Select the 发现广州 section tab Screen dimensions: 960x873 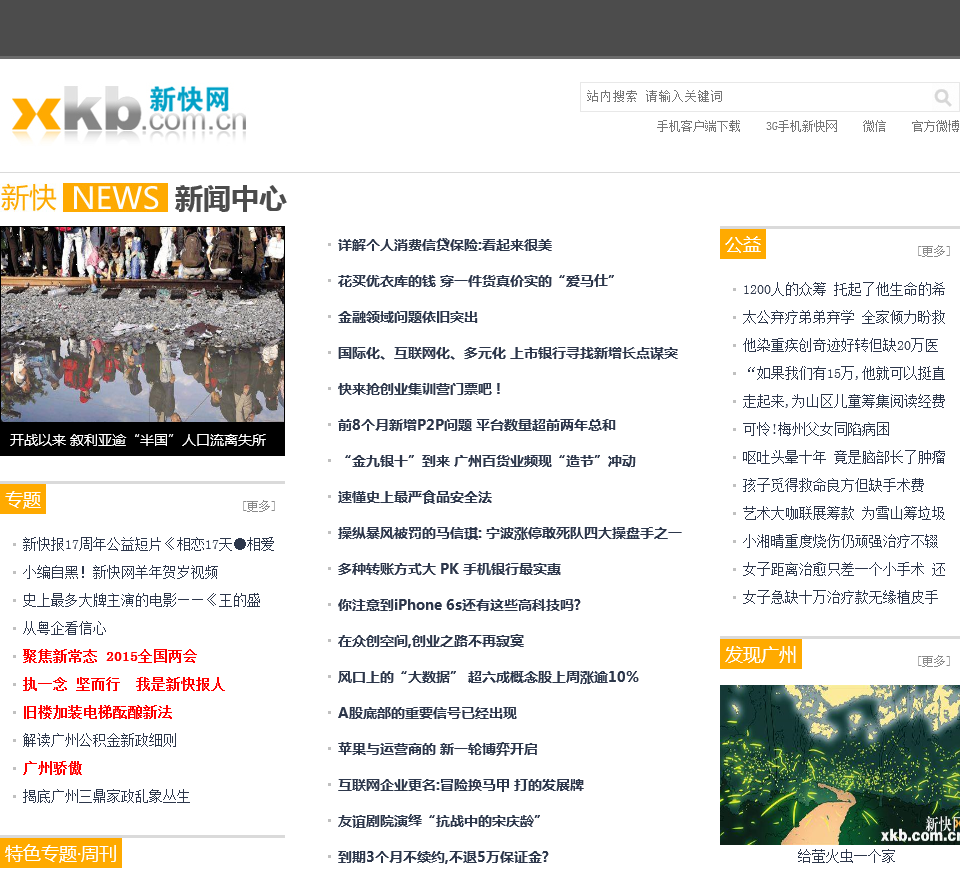pyautogui.click(x=760, y=654)
